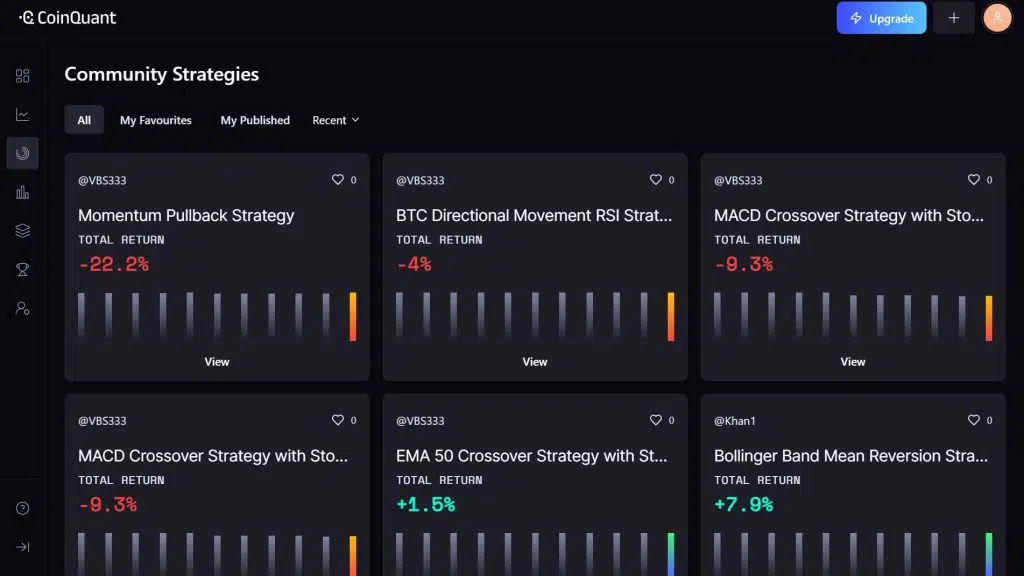
Task: Toggle heart on Bollinger Band Mean Reversion card
Action: 974,421
